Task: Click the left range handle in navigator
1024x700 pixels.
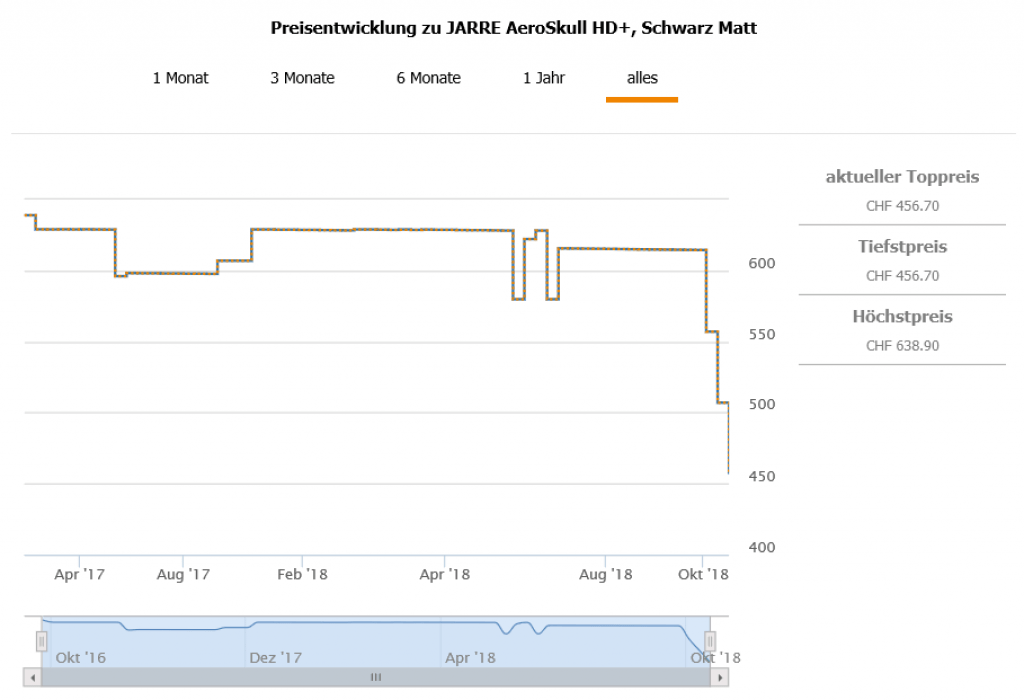Action: click(41, 641)
